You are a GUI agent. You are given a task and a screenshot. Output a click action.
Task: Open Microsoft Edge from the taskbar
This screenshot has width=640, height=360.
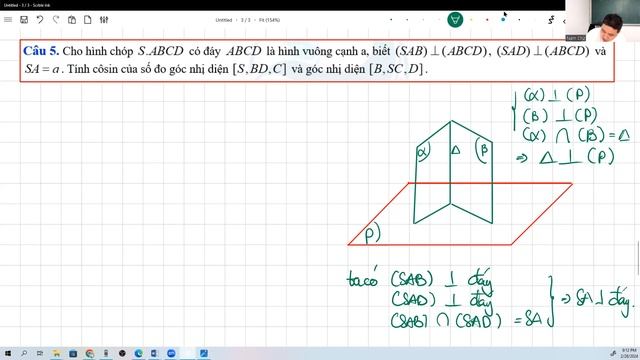click(138, 353)
